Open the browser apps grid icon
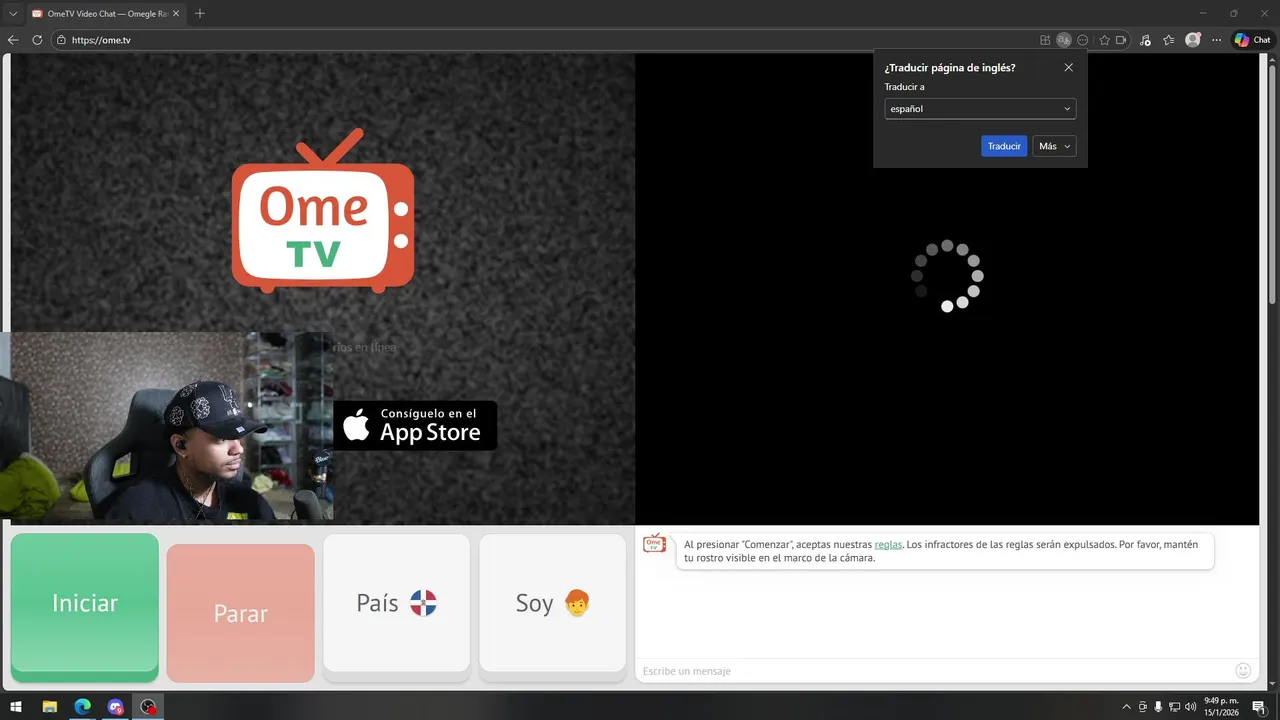This screenshot has width=1280, height=720. [x=1045, y=40]
